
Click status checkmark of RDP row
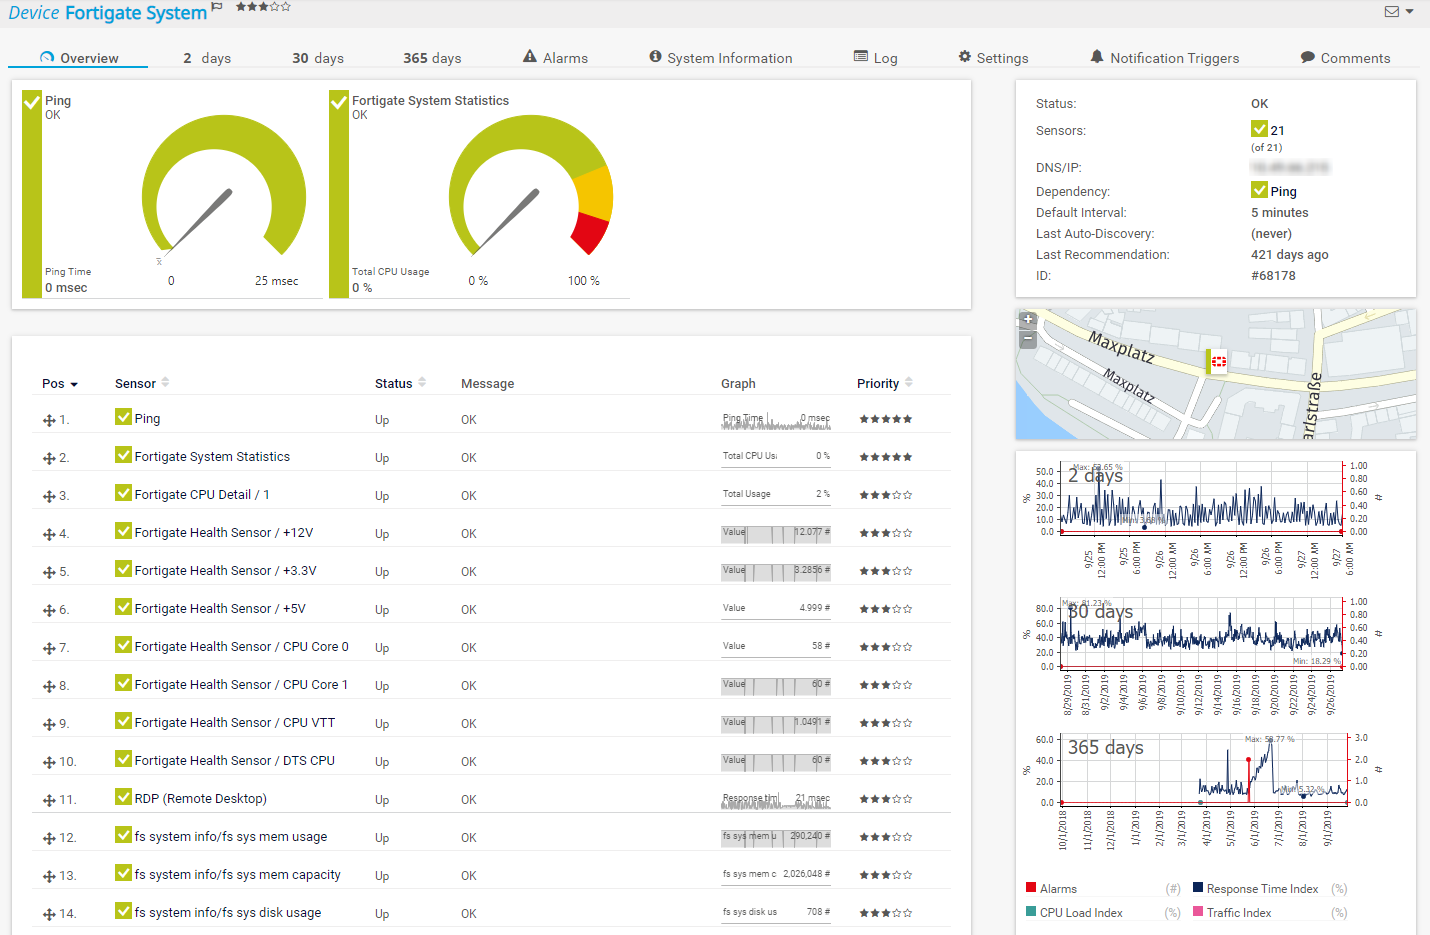[x=123, y=797]
